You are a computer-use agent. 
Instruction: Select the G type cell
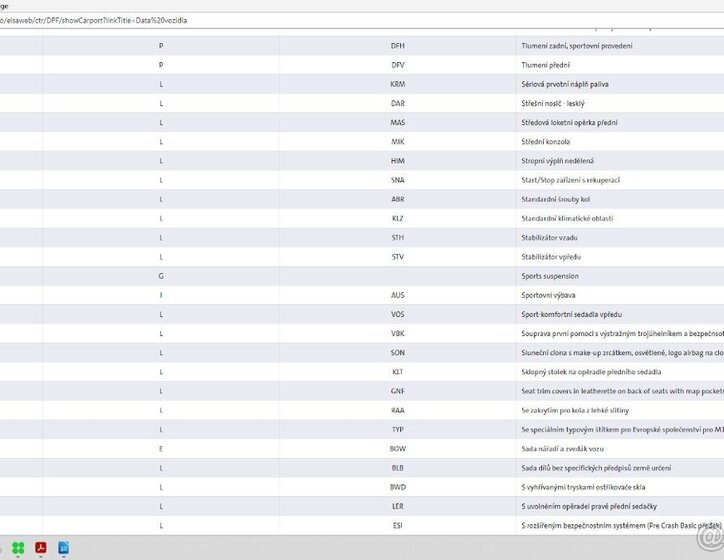[161, 276]
